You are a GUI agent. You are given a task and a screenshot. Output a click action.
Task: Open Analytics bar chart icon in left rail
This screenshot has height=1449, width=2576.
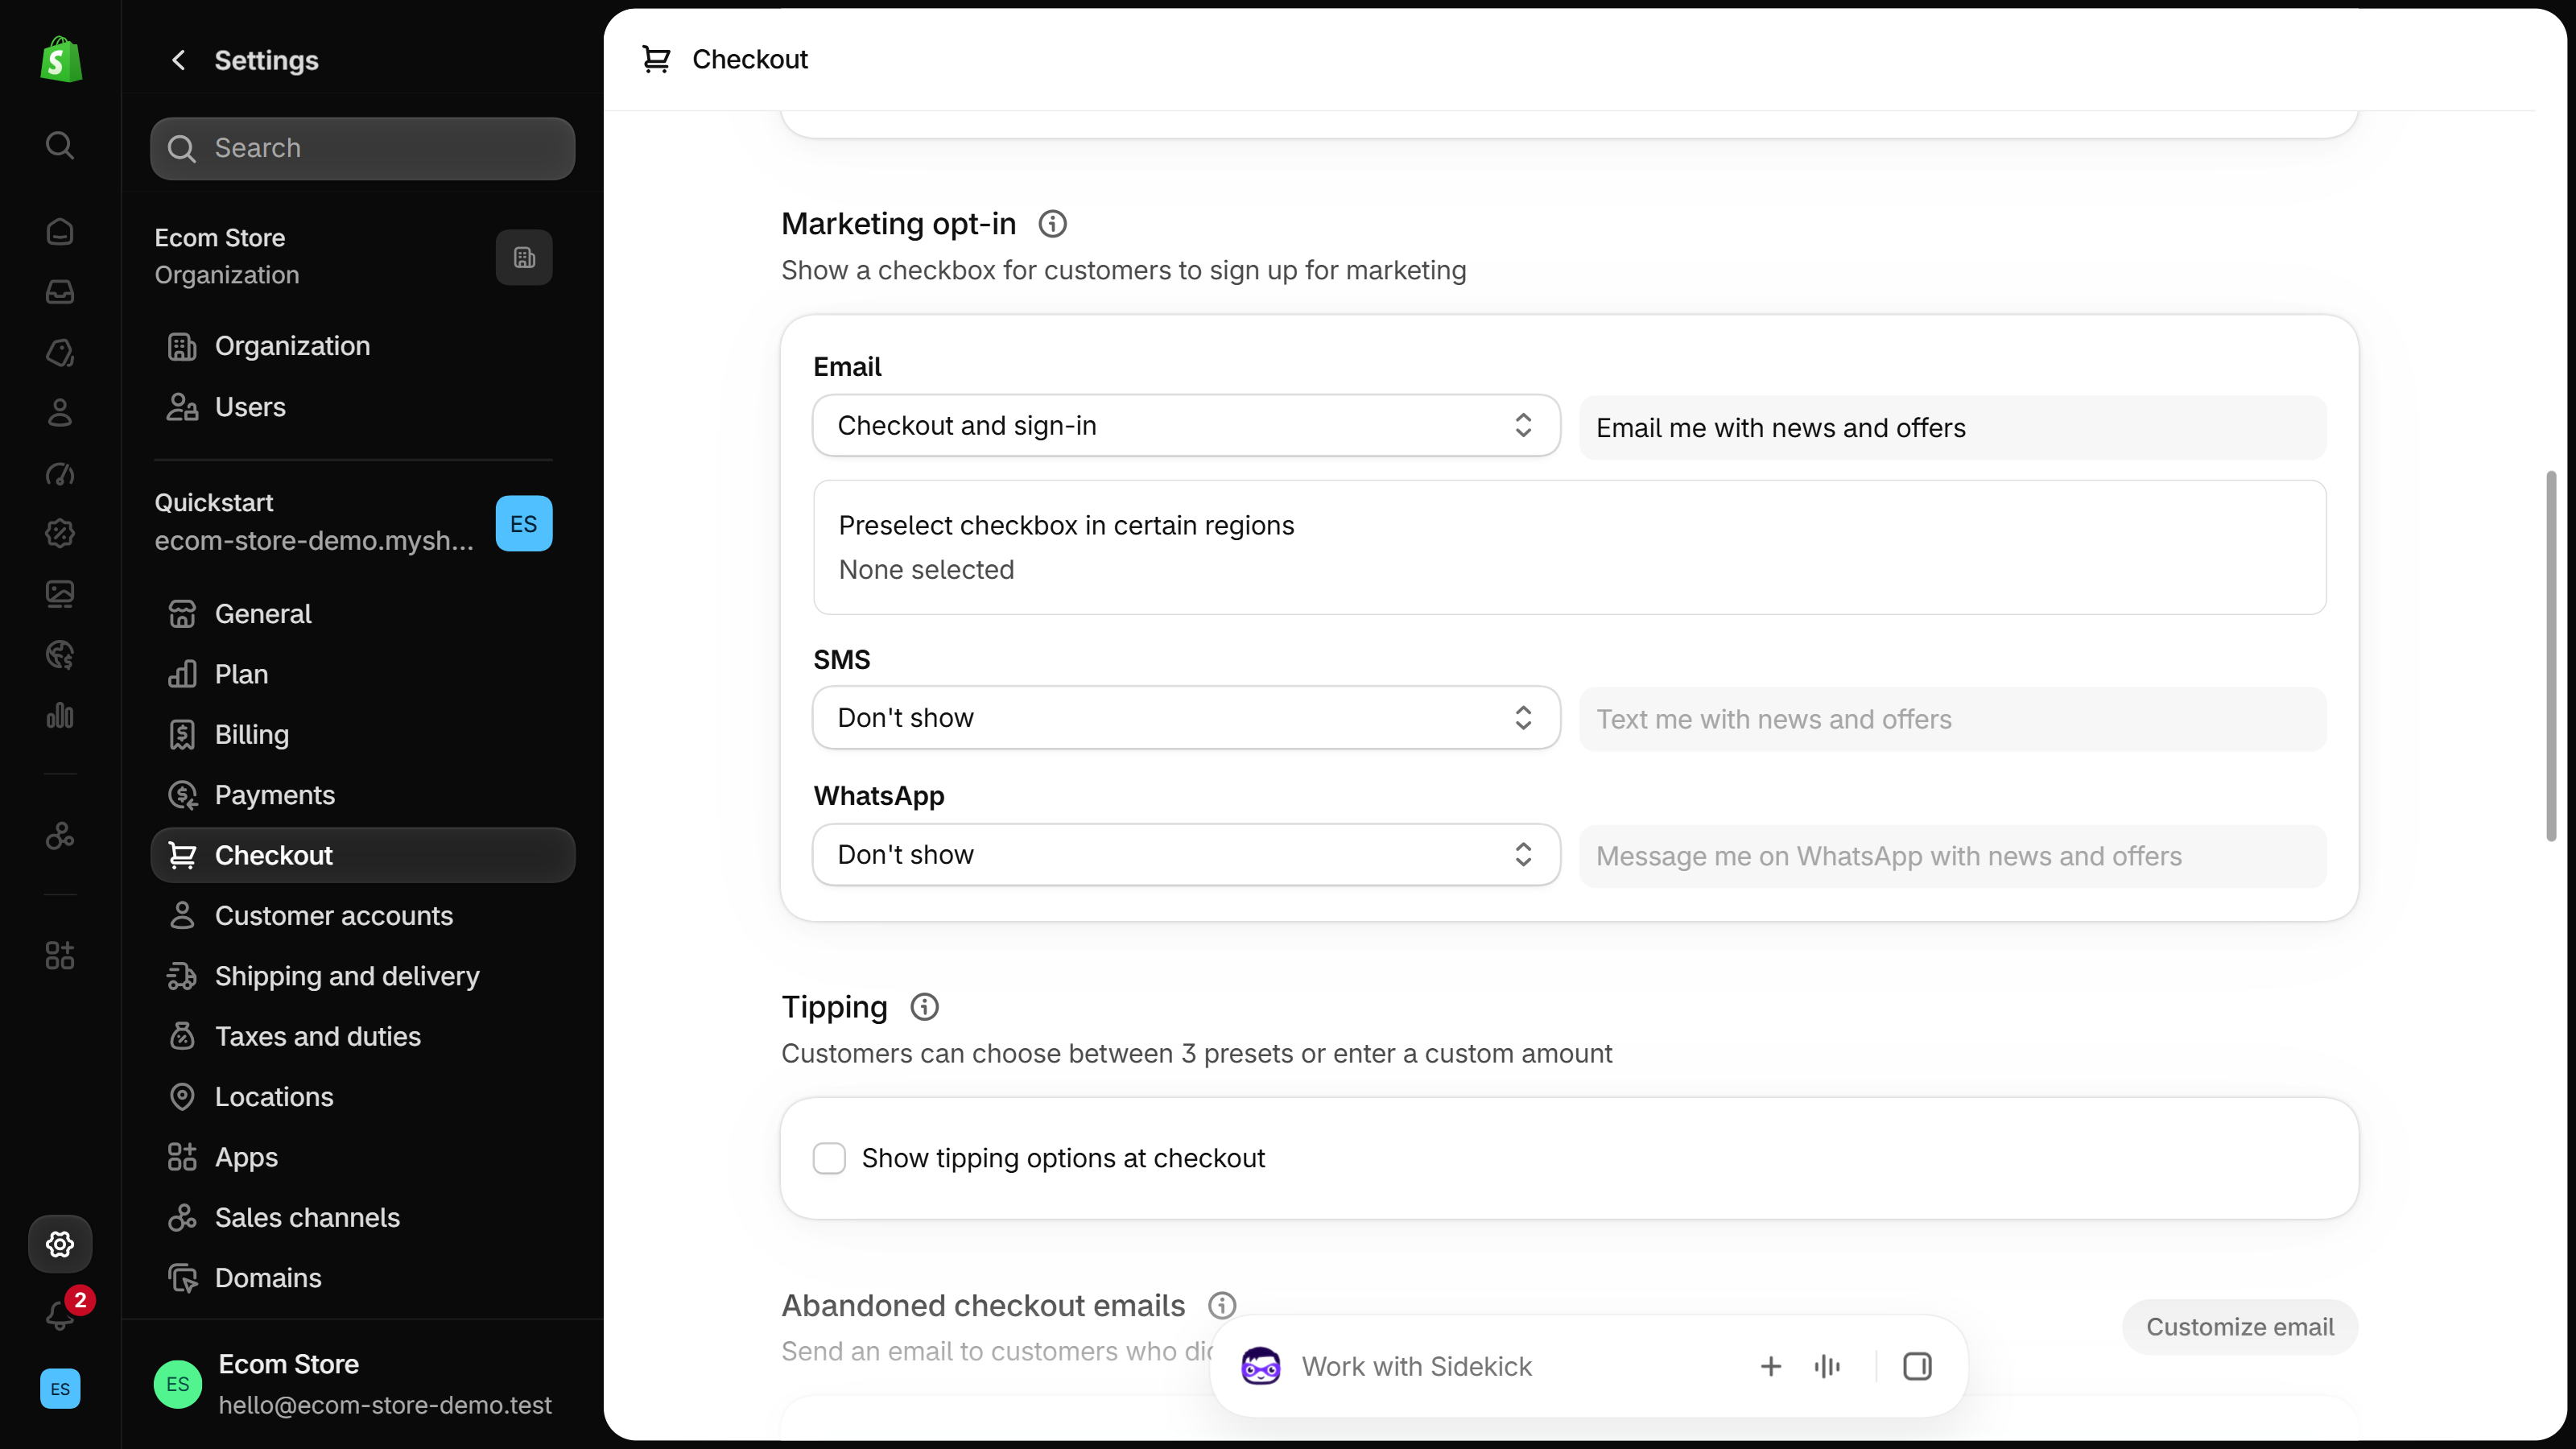pyautogui.click(x=60, y=716)
